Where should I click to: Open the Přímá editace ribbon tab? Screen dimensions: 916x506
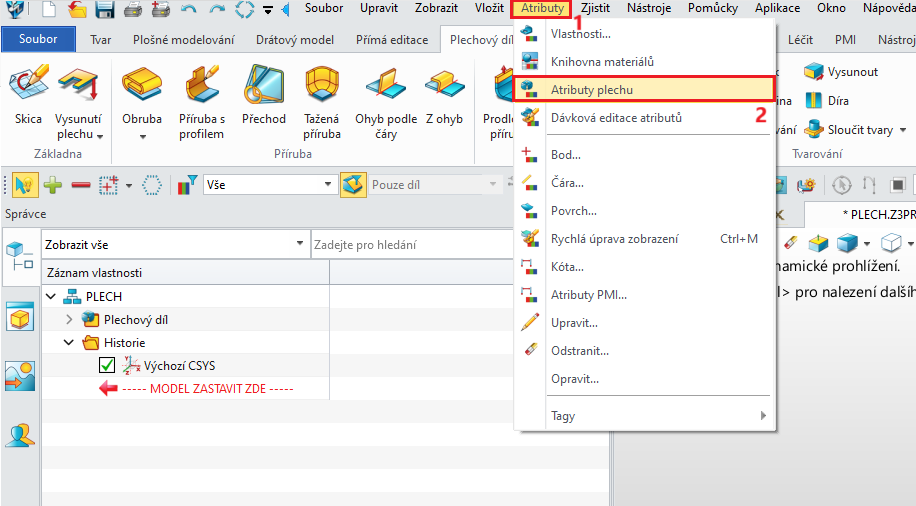(392, 40)
